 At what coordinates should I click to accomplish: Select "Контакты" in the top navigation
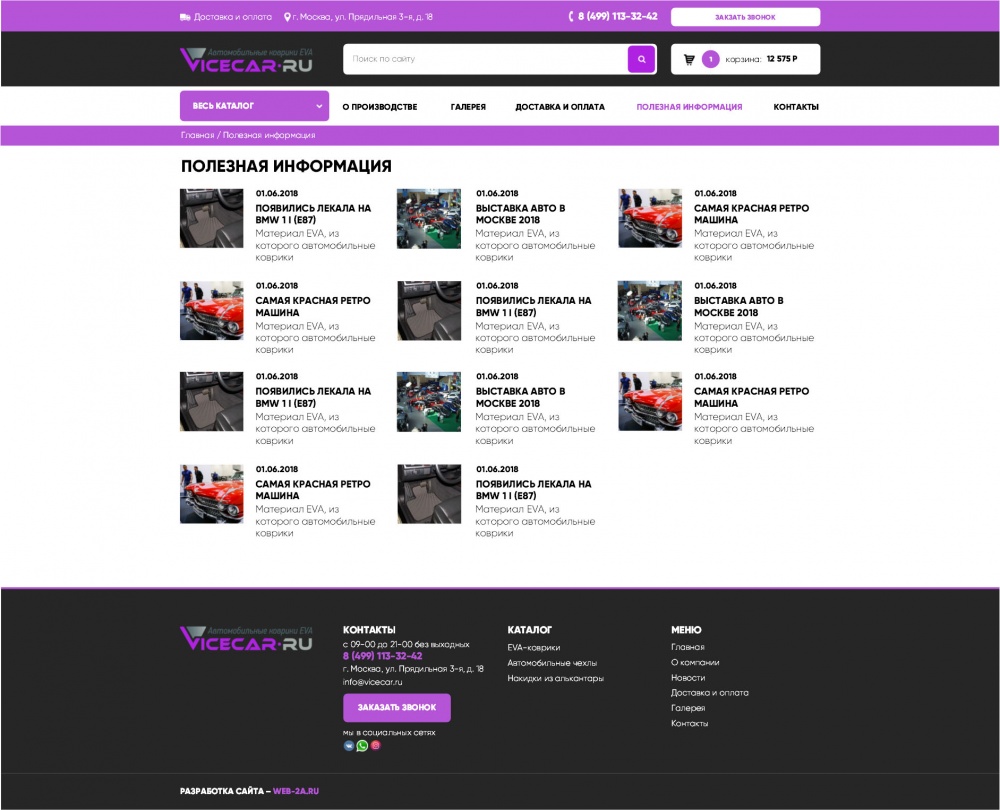(796, 107)
